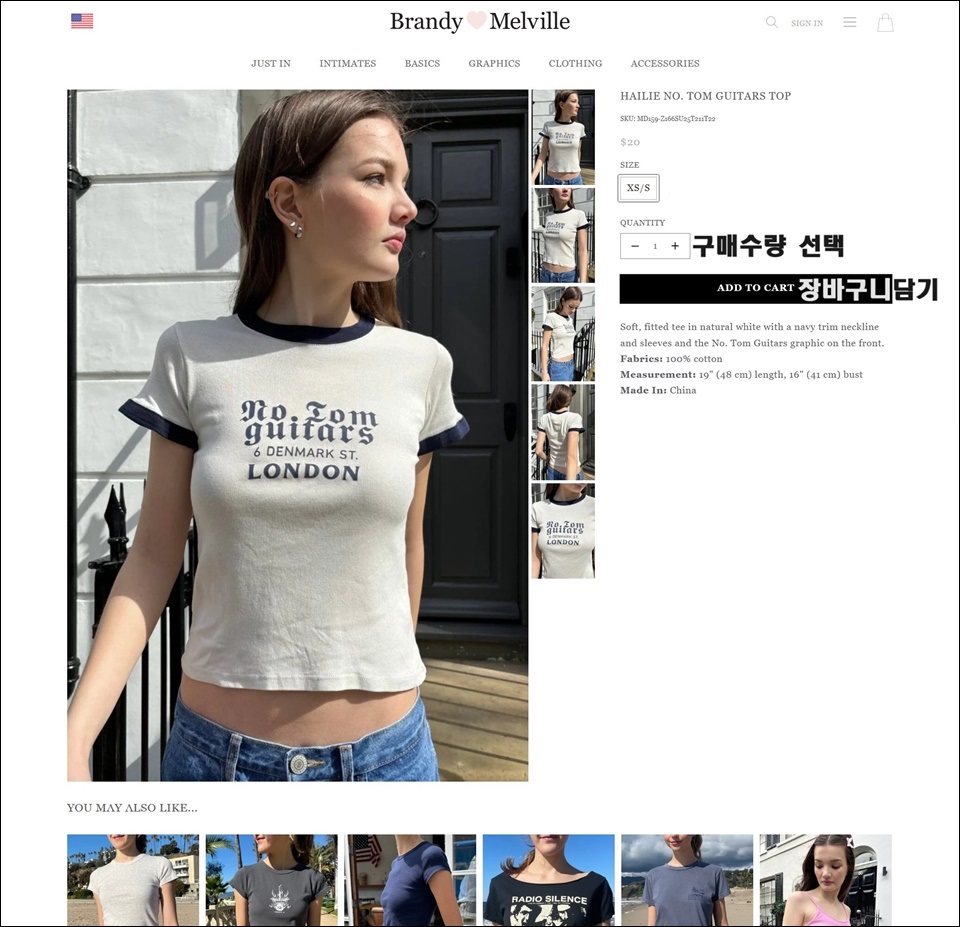Click the main product photo
The height and width of the screenshot is (927, 960).
click(298, 435)
